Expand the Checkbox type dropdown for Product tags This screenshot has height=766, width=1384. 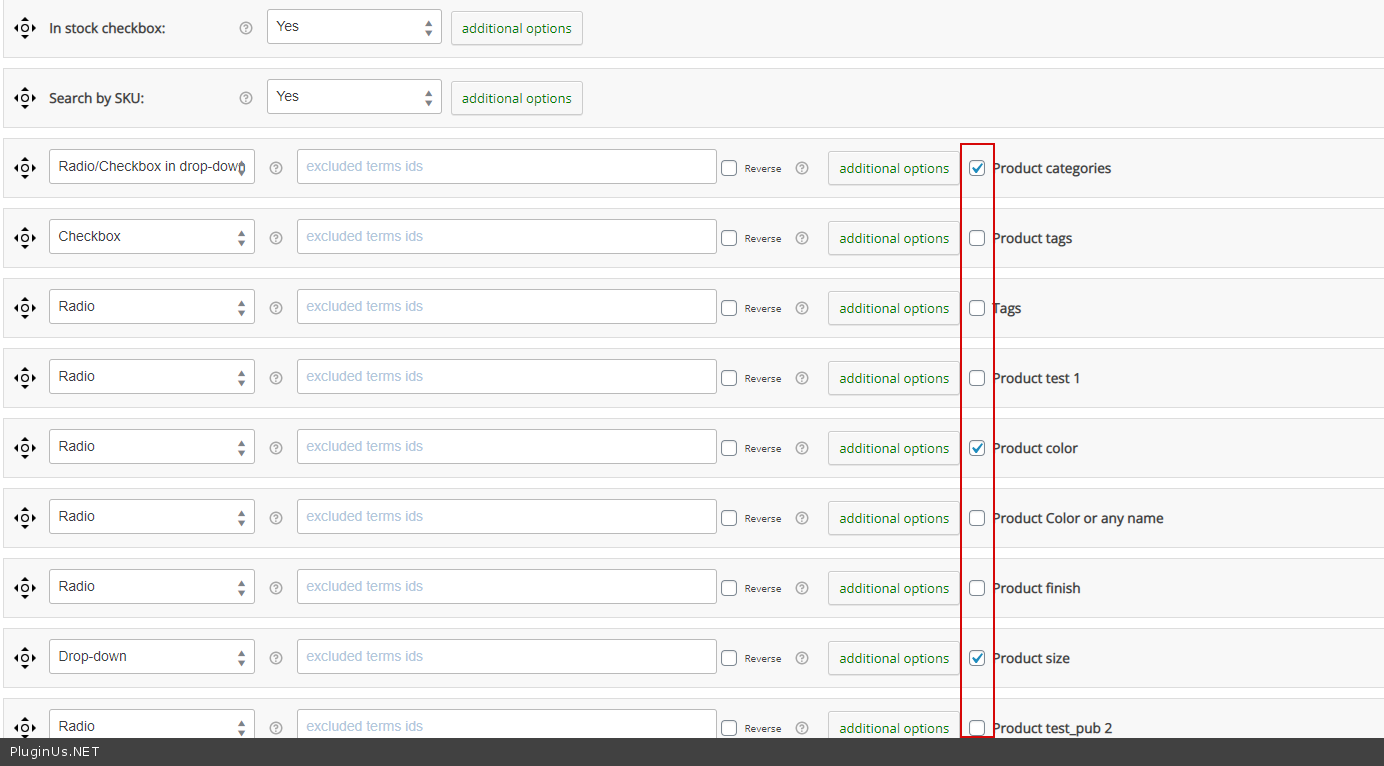(x=152, y=237)
